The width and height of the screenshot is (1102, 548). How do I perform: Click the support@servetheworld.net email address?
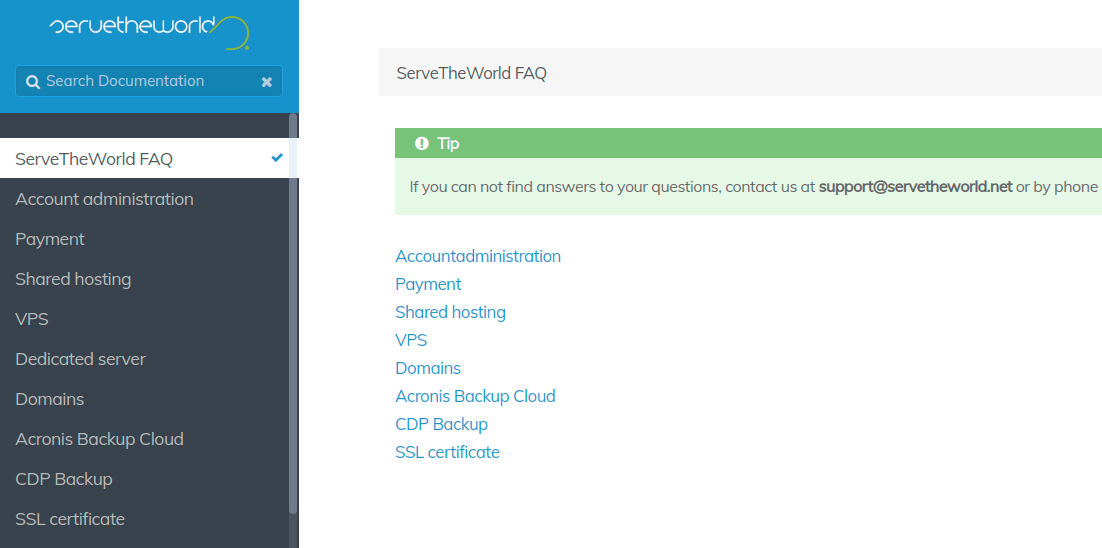pyautogui.click(x=916, y=187)
